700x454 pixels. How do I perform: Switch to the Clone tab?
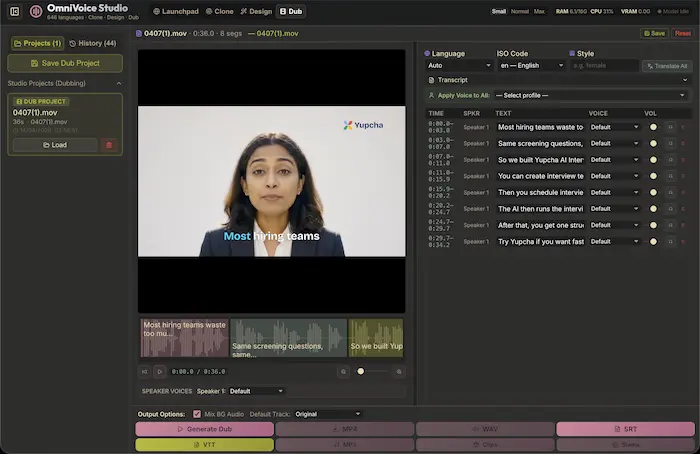(x=220, y=11)
